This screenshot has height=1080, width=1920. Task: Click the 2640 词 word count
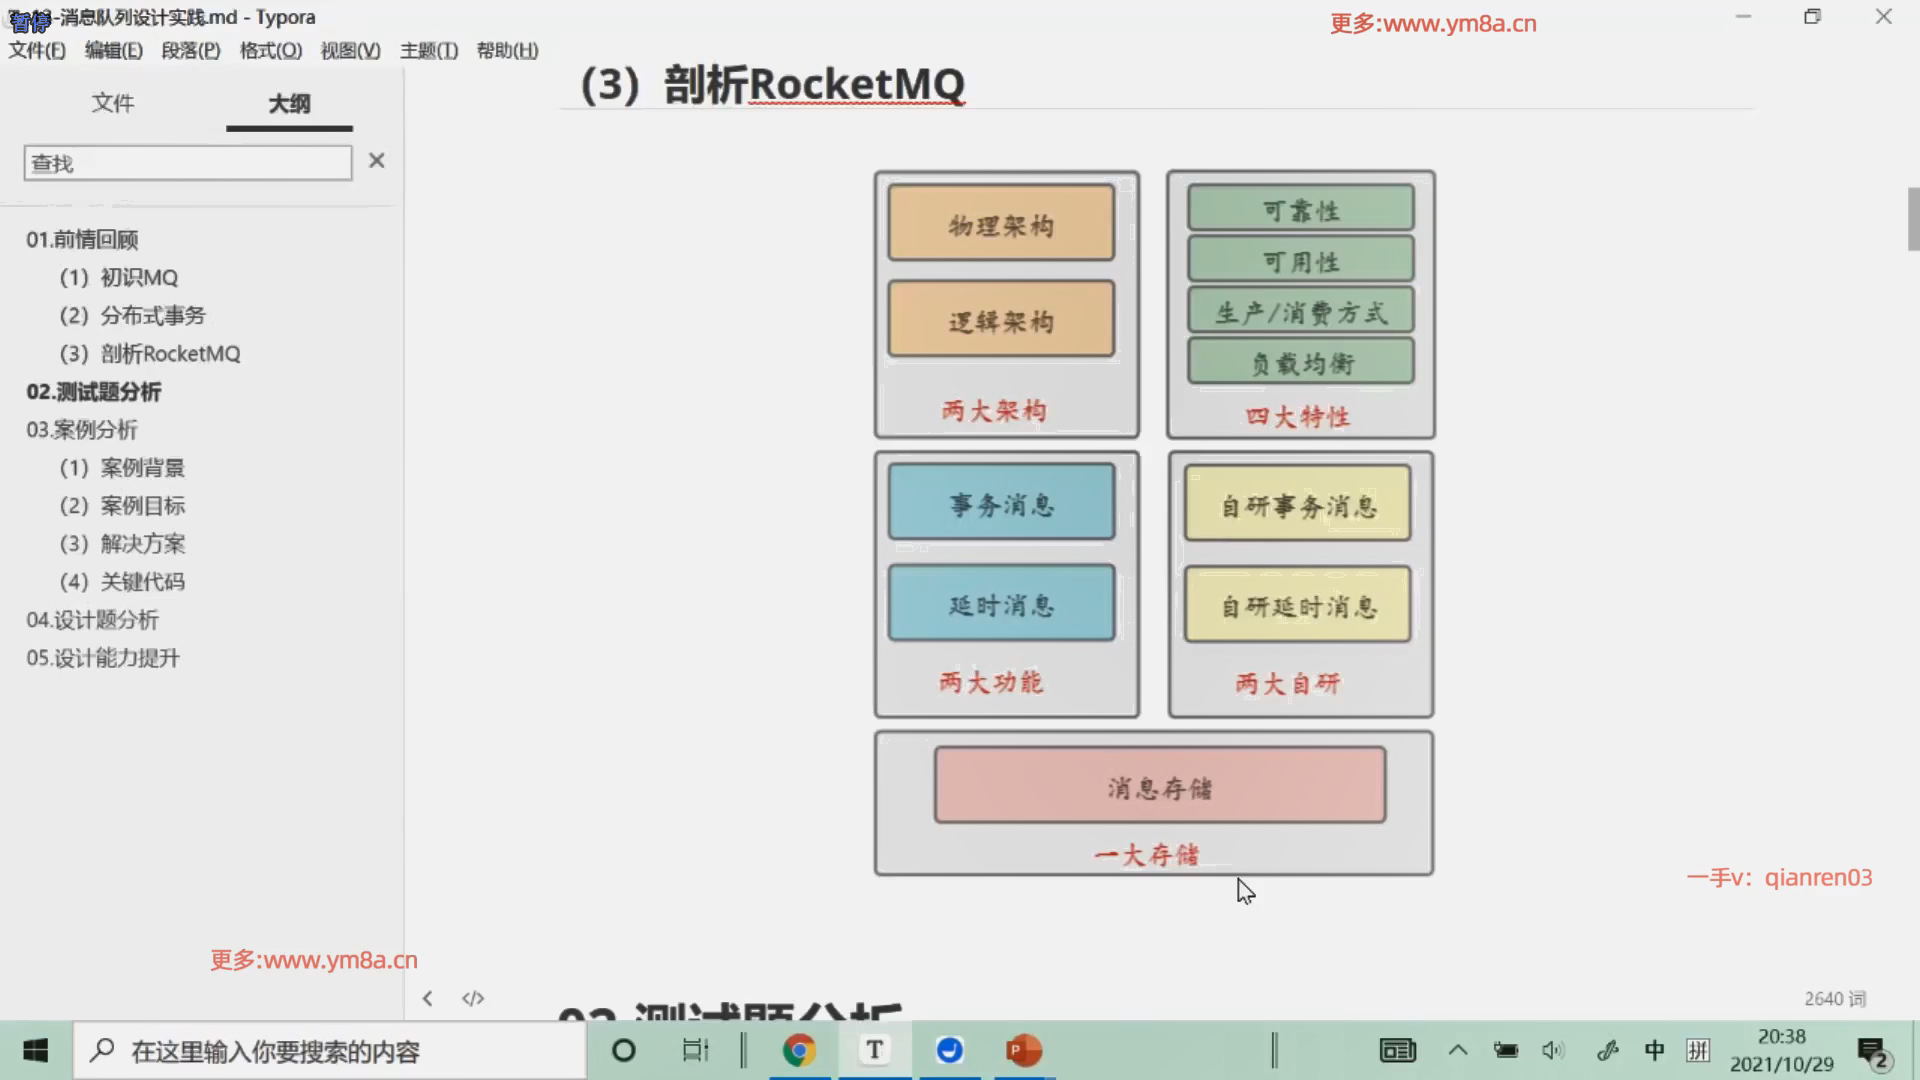click(x=1834, y=998)
